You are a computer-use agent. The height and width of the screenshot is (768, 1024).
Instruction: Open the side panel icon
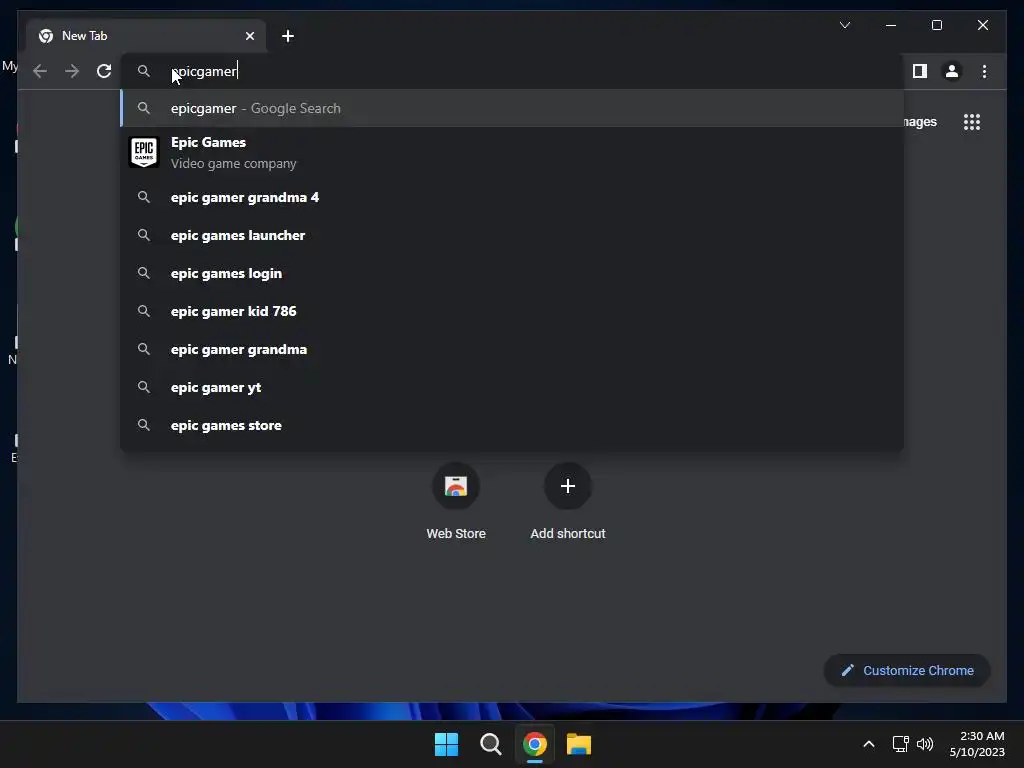(920, 71)
